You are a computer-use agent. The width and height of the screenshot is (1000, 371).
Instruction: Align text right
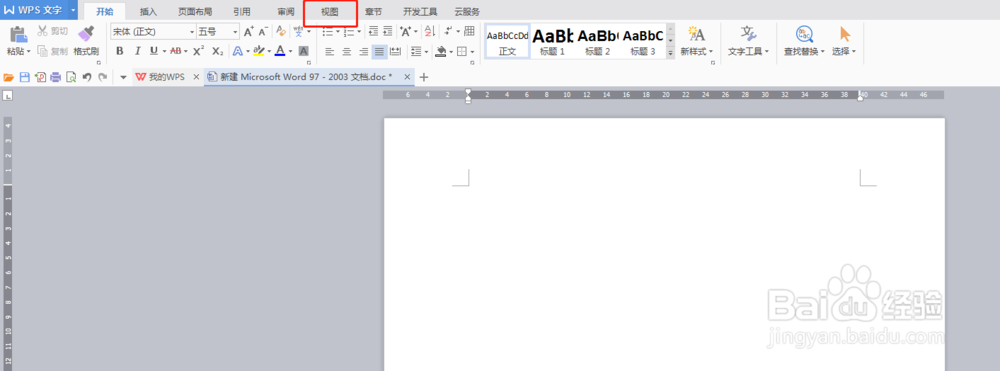364,52
